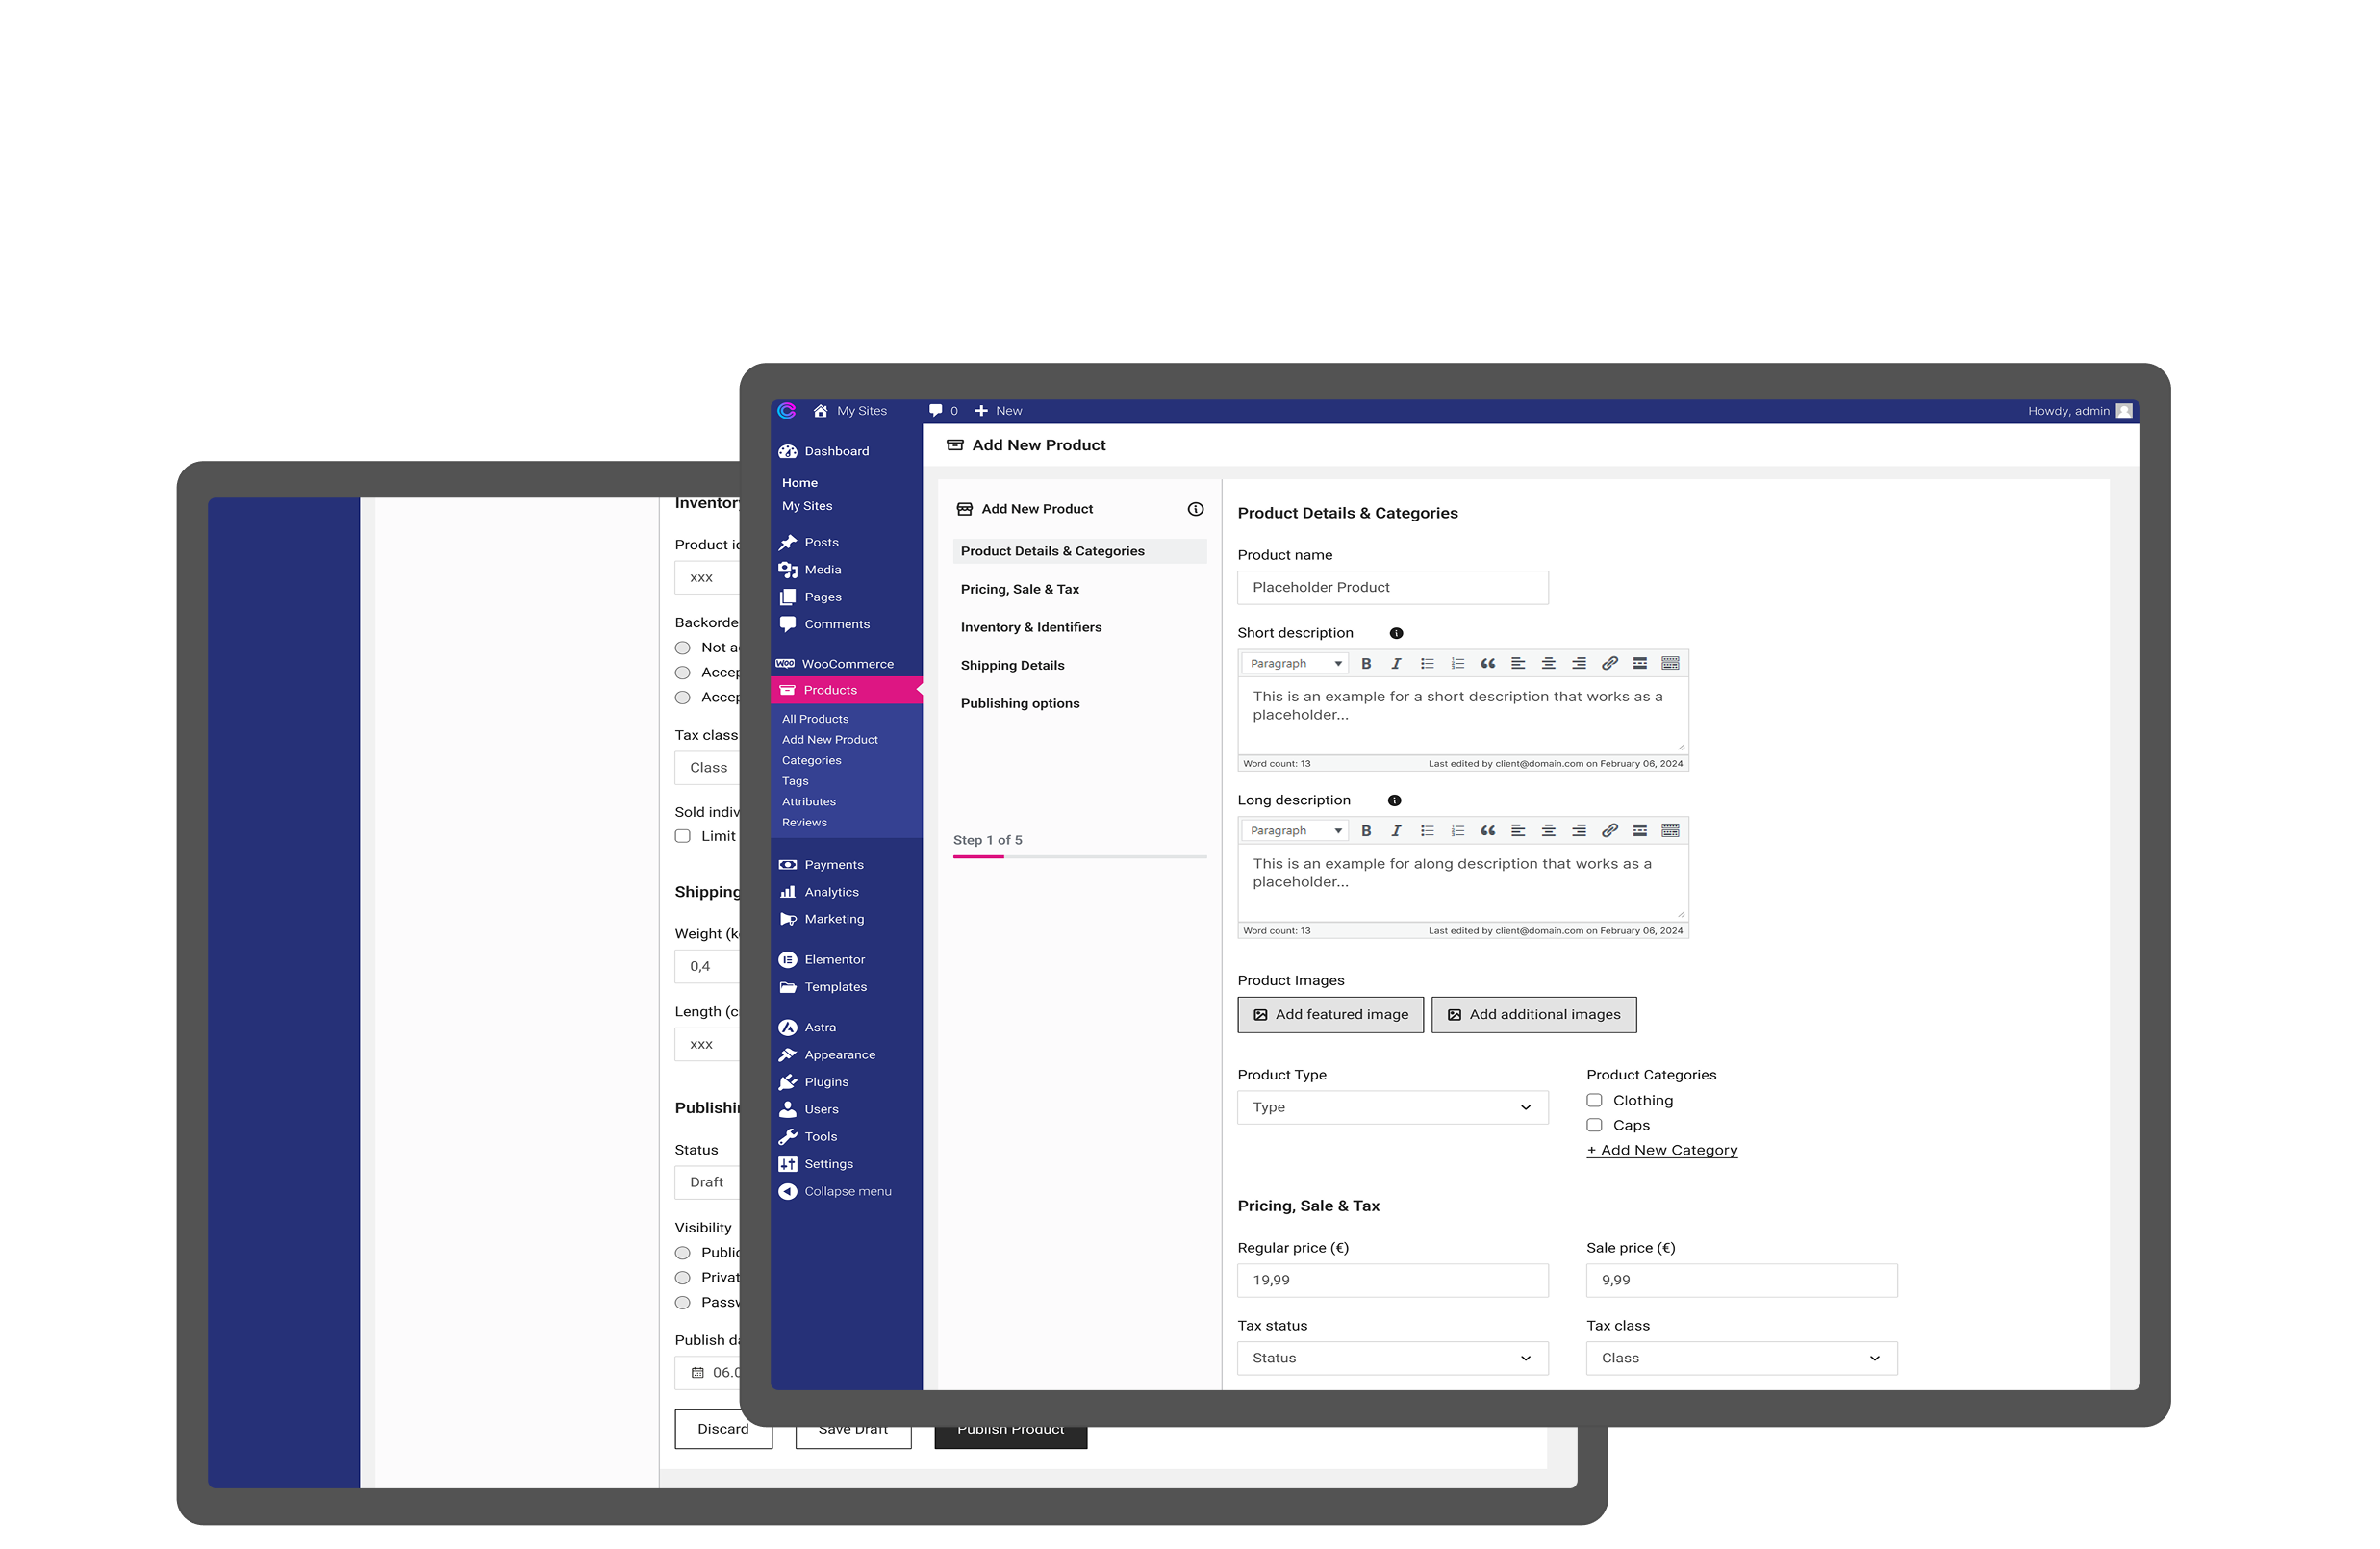The width and height of the screenshot is (2380, 1549).
Task: Click numbered list icon in Long description toolbar
Action: pyautogui.click(x=1457, y=830)
